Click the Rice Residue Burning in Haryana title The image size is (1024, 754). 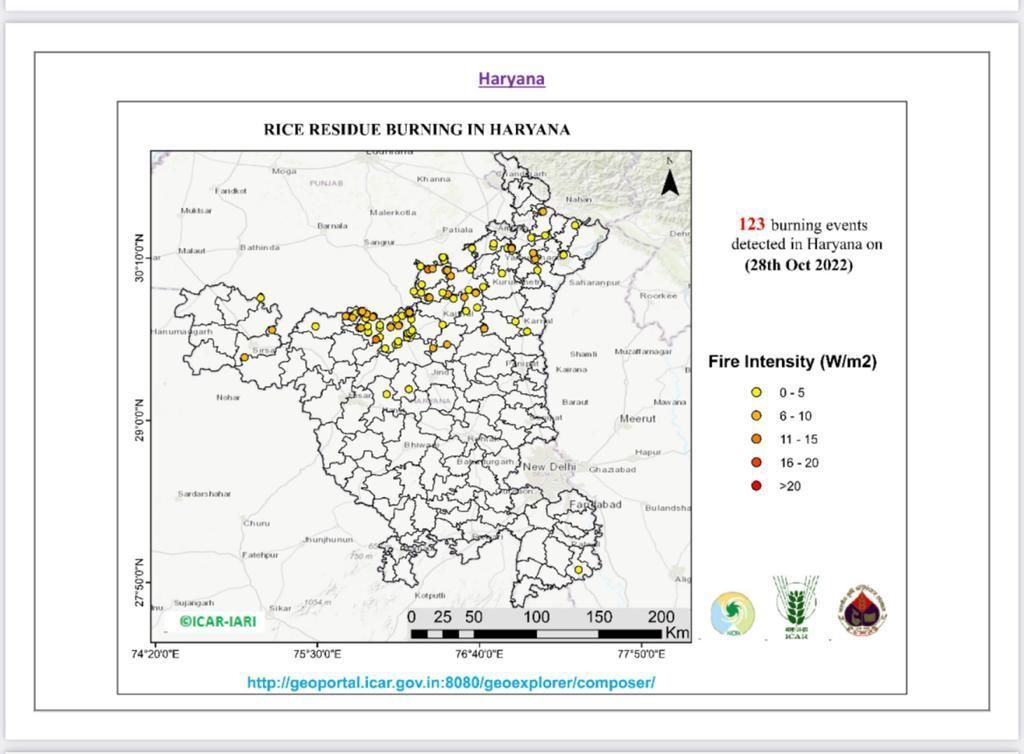tap(416, 129)
